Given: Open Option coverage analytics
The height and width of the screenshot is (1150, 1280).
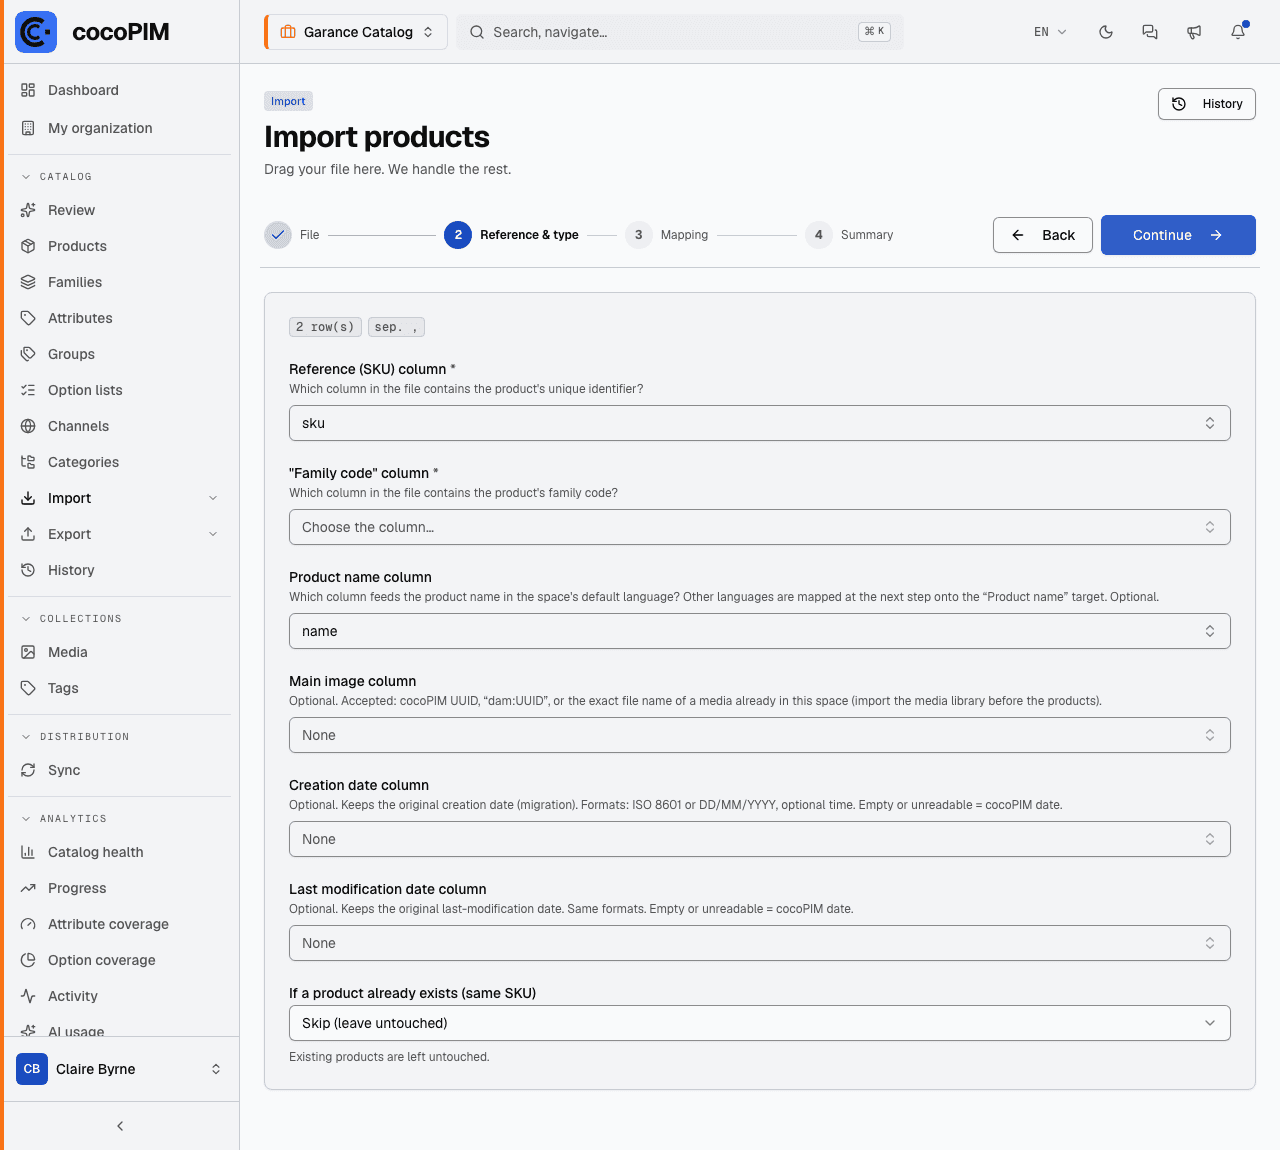Looking at the screenshot, I should (x=120, y=960).
